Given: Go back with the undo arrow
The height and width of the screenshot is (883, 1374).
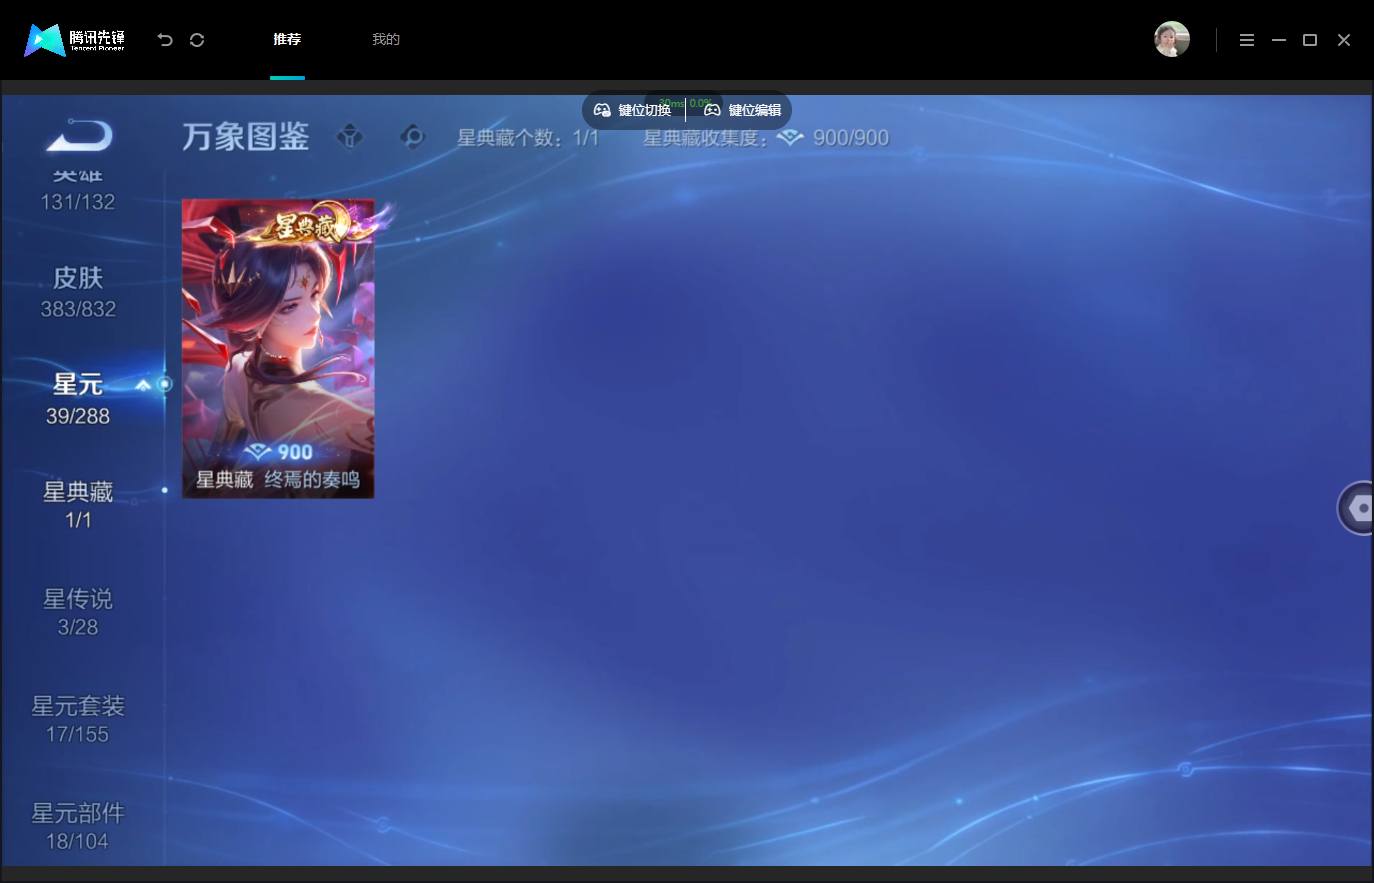Looking at the screenshot, I should coord(165,40).
